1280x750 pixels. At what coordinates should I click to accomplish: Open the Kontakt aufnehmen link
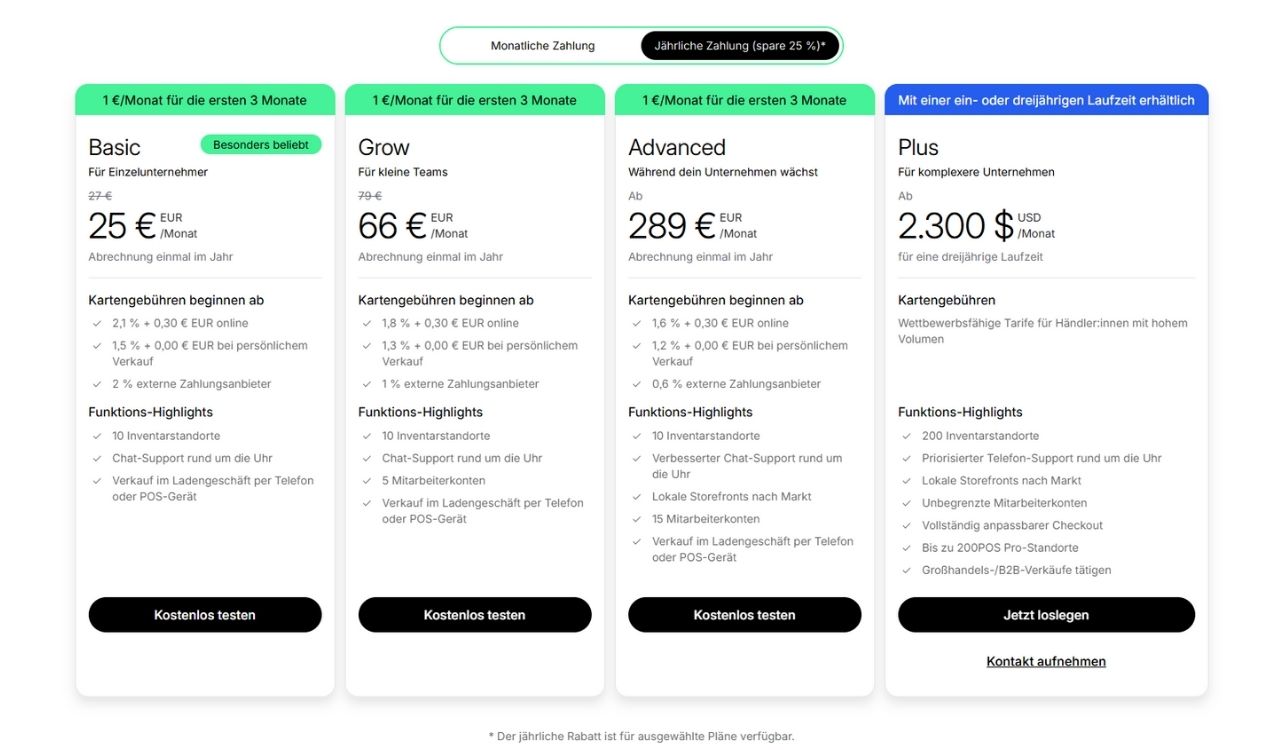point(1046,662)
